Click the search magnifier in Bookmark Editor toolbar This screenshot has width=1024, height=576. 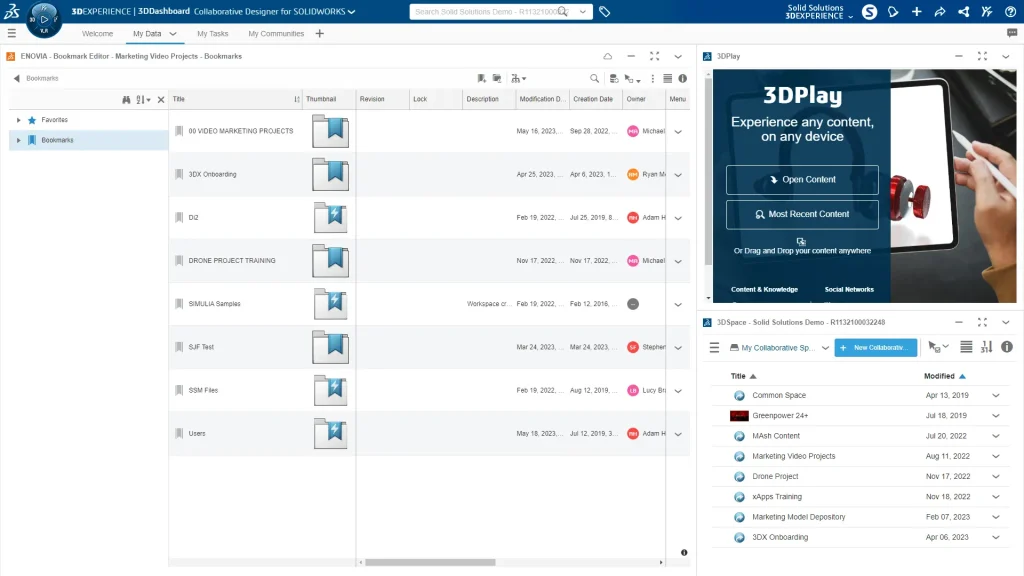pyautogui.click(x=594, y=78)
